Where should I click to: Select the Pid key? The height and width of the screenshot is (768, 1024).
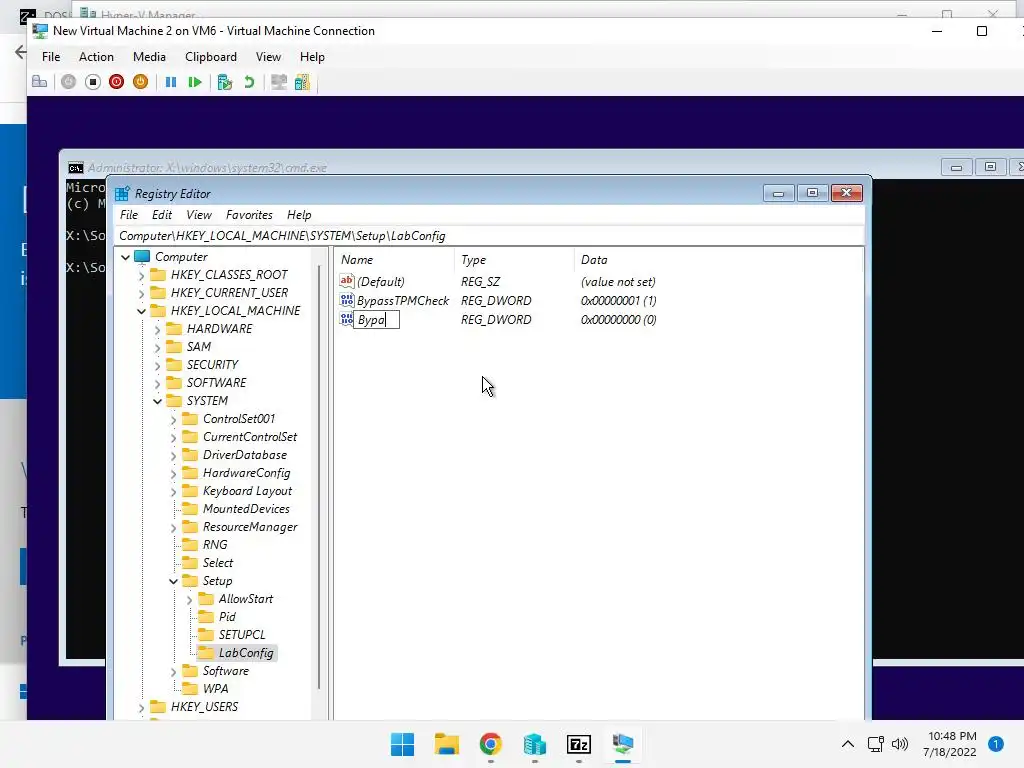tap(227, 616)
